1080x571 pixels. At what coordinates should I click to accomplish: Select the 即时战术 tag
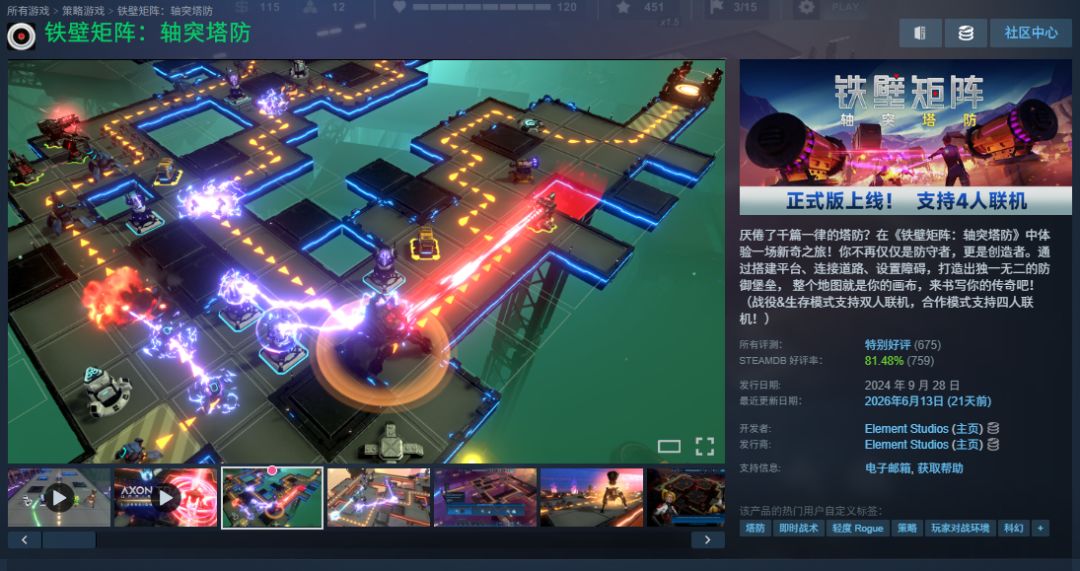pos(798,528)
